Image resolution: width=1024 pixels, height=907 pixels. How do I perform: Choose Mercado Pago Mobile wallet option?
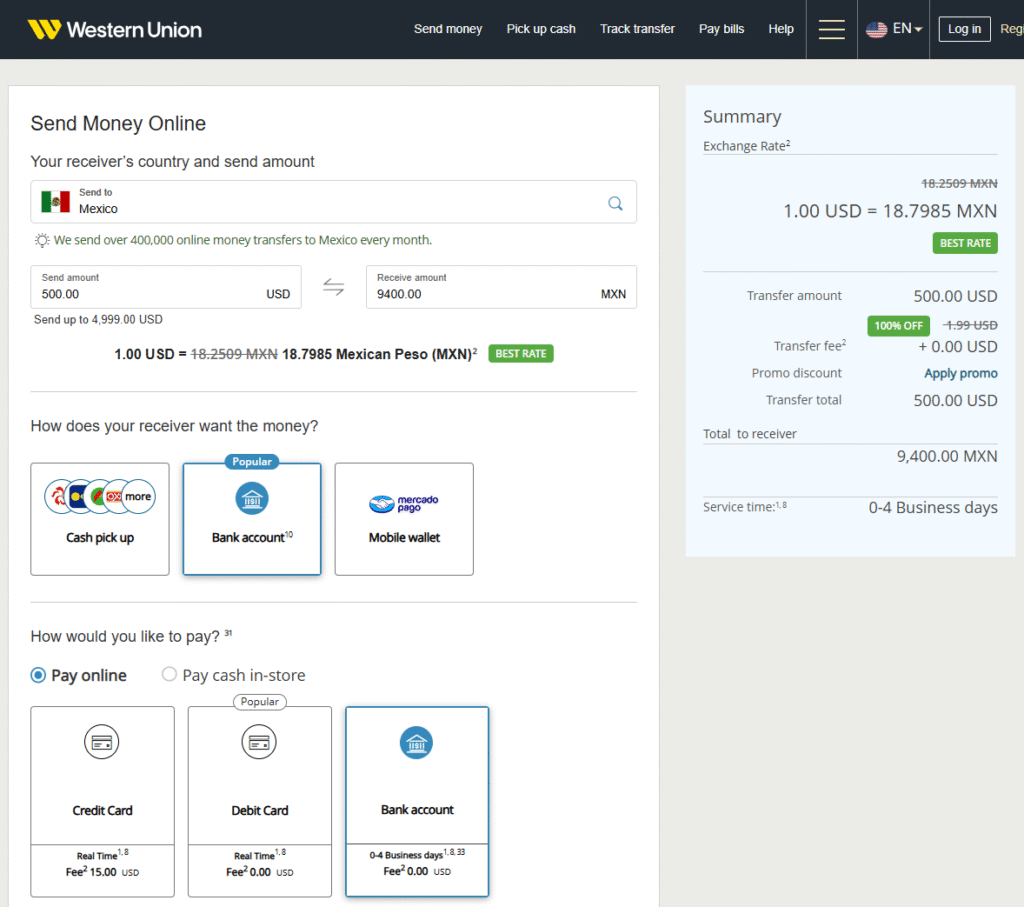coord(404,519)
